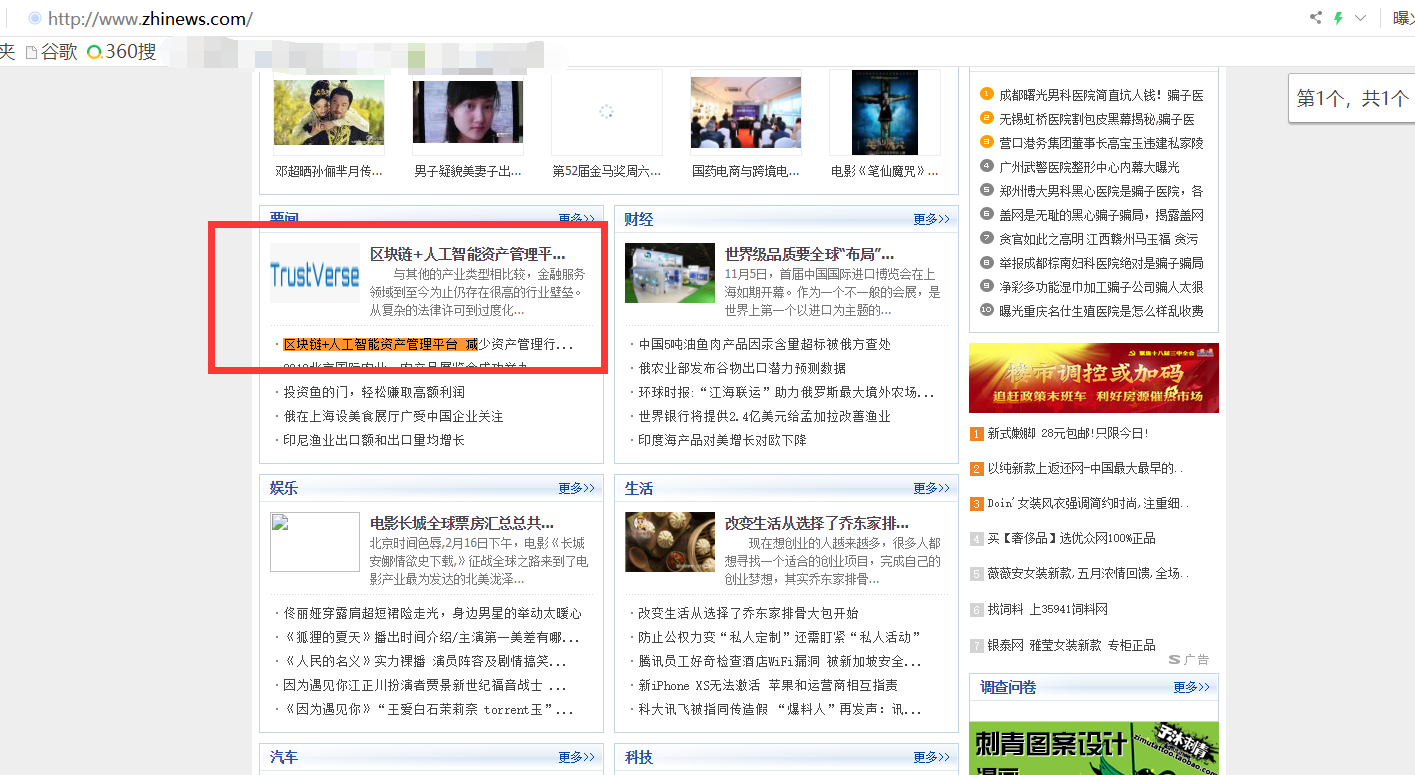
Task: Click 更多>> in the 娱乐 section
Action: tap(577, 488)
